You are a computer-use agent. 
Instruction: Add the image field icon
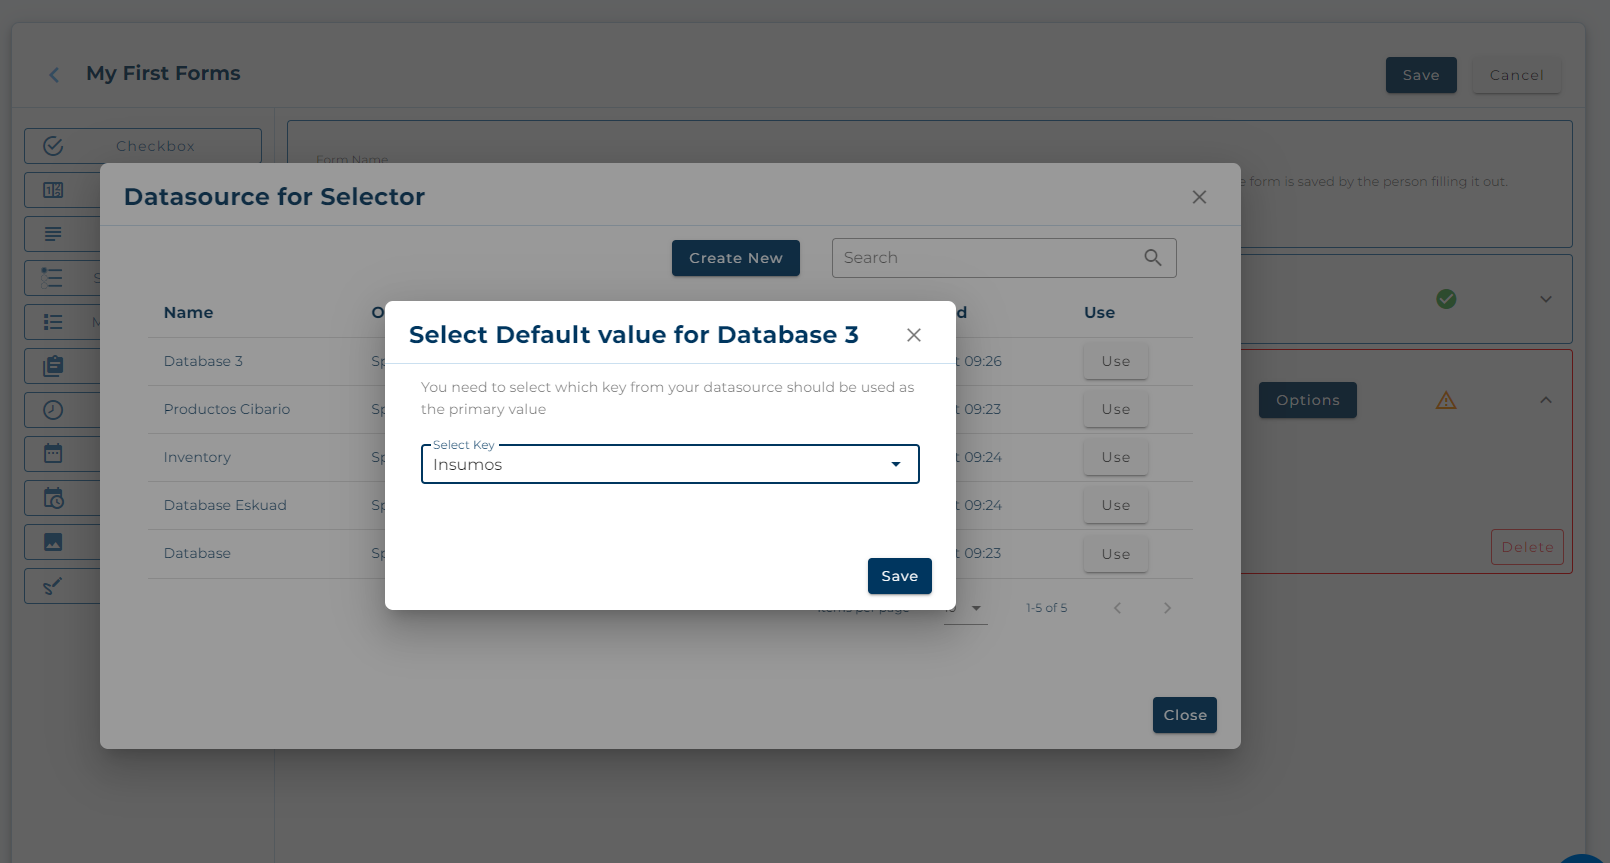[54, 542]
